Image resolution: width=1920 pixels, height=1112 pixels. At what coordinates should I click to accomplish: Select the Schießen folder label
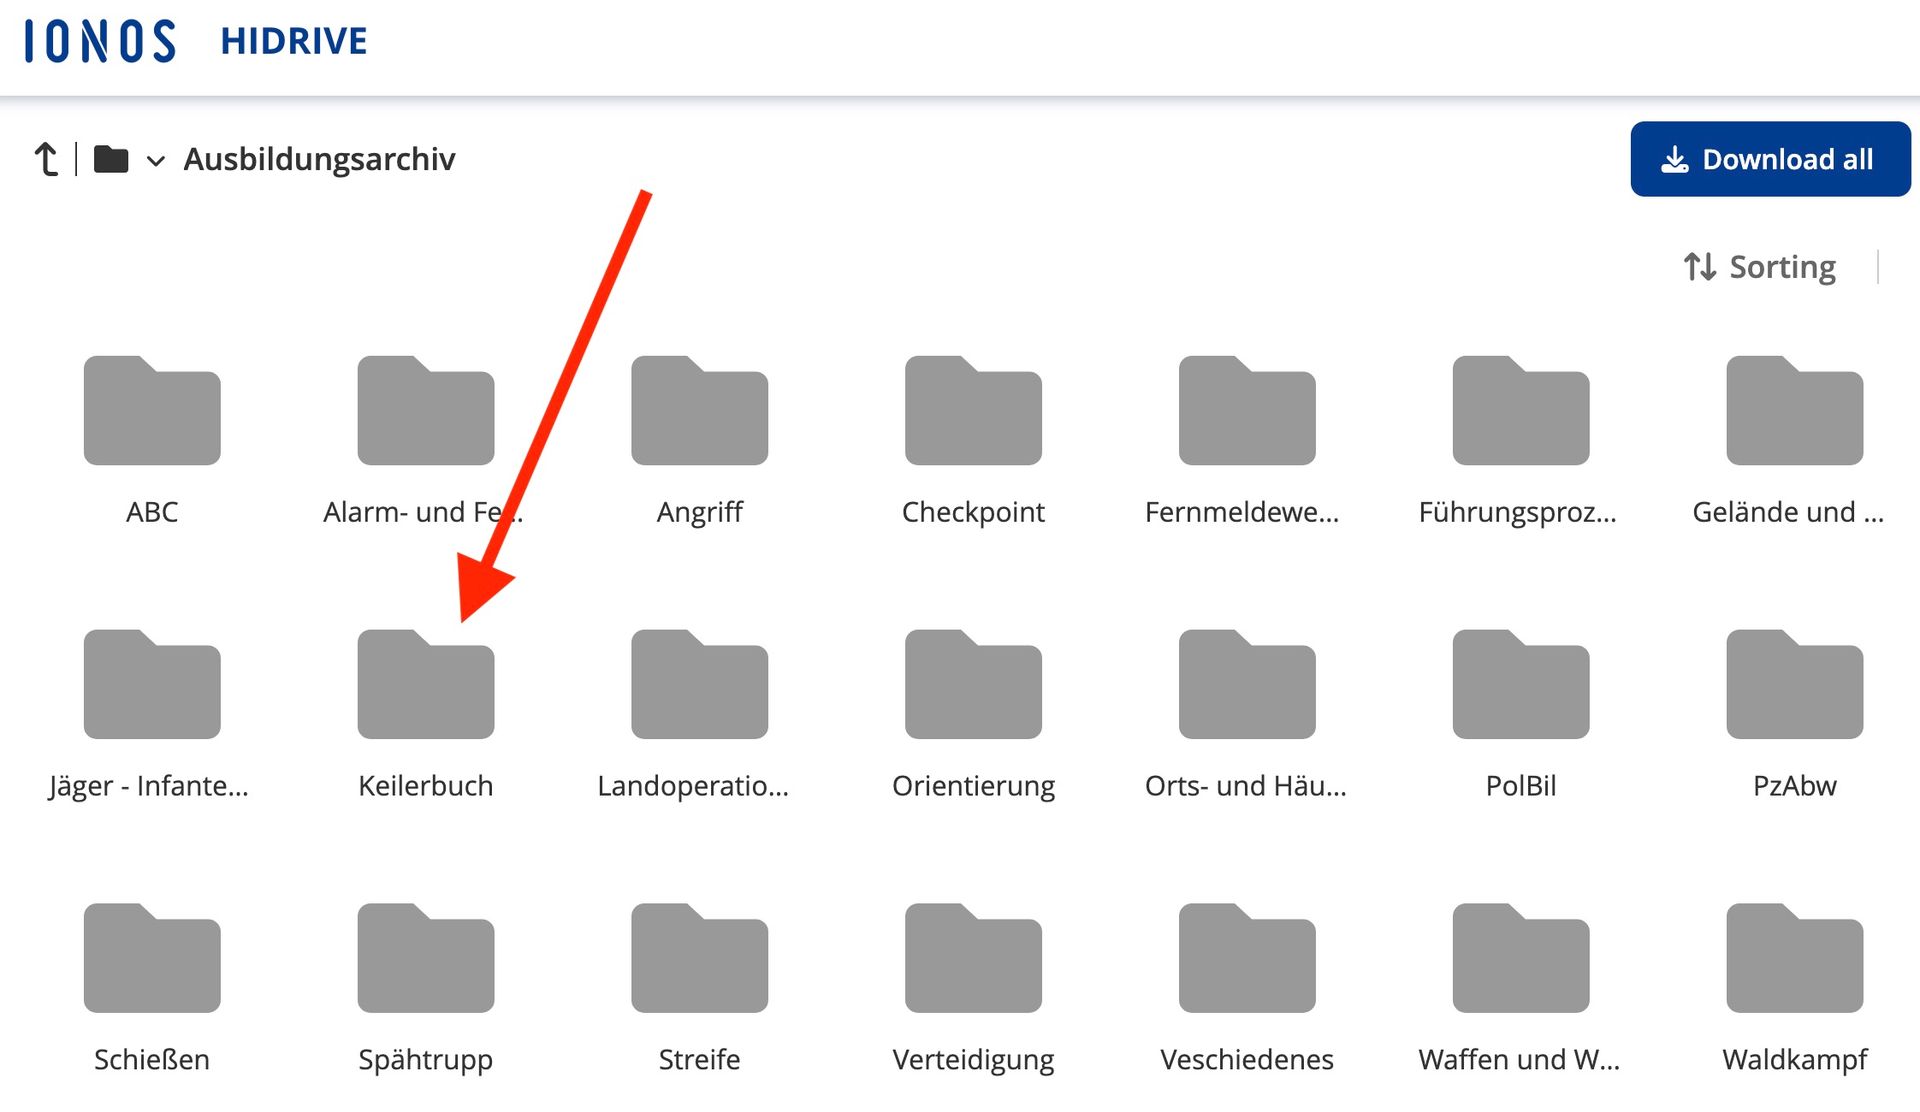click(152, 1059)
